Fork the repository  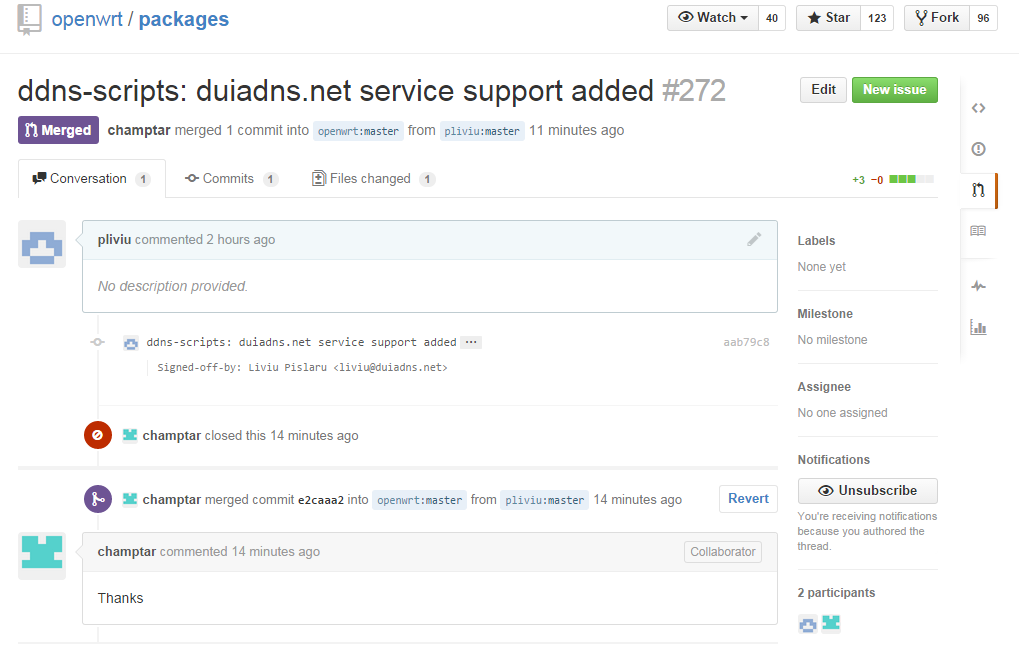(937, 18)
